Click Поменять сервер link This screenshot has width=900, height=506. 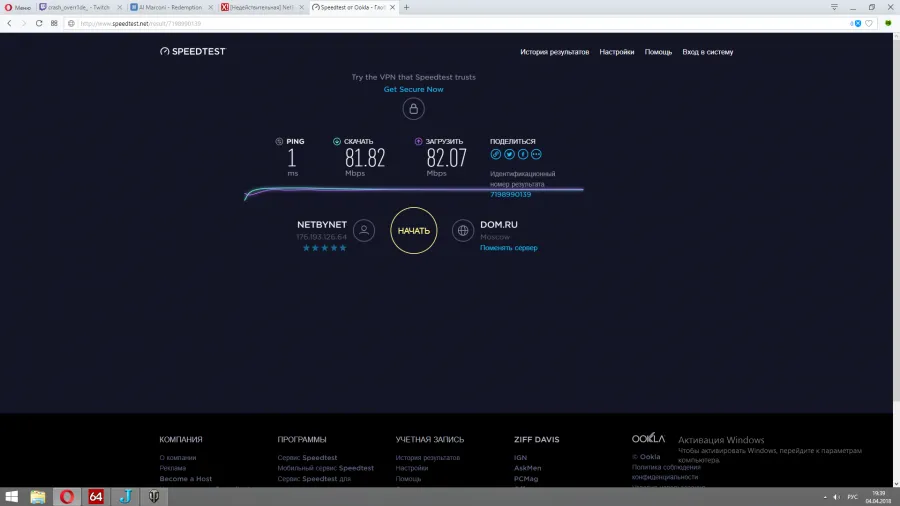[x=509, y=248]
